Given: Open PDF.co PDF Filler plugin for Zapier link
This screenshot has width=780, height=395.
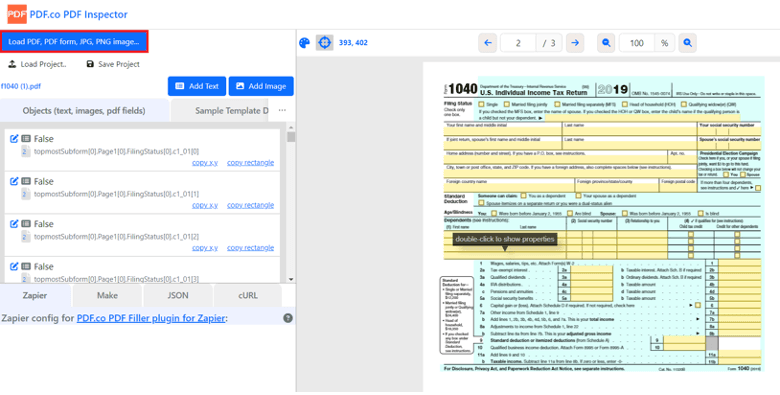Looking at the screenshot, I should (x=151, y=318).
